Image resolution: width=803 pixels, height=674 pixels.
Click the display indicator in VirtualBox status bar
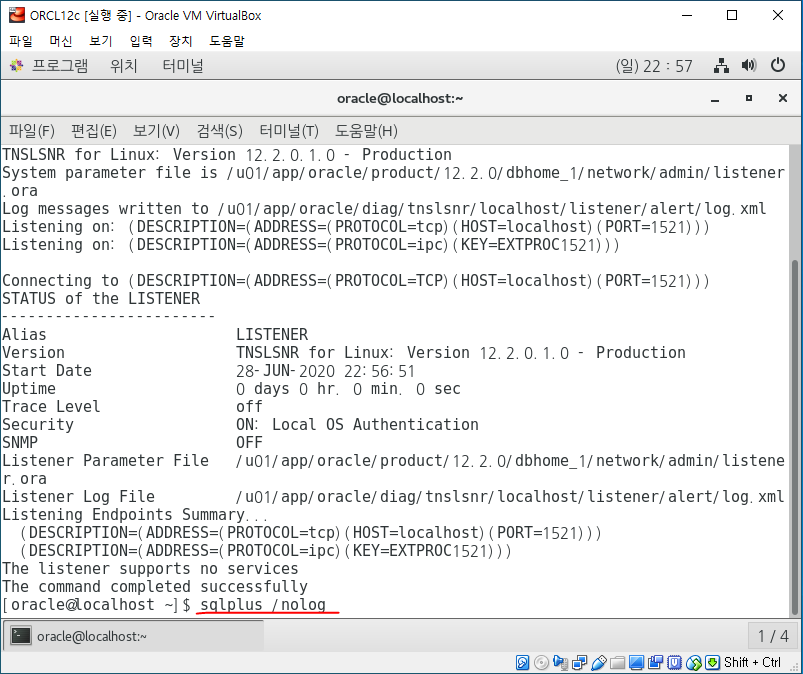pos(636,662)
